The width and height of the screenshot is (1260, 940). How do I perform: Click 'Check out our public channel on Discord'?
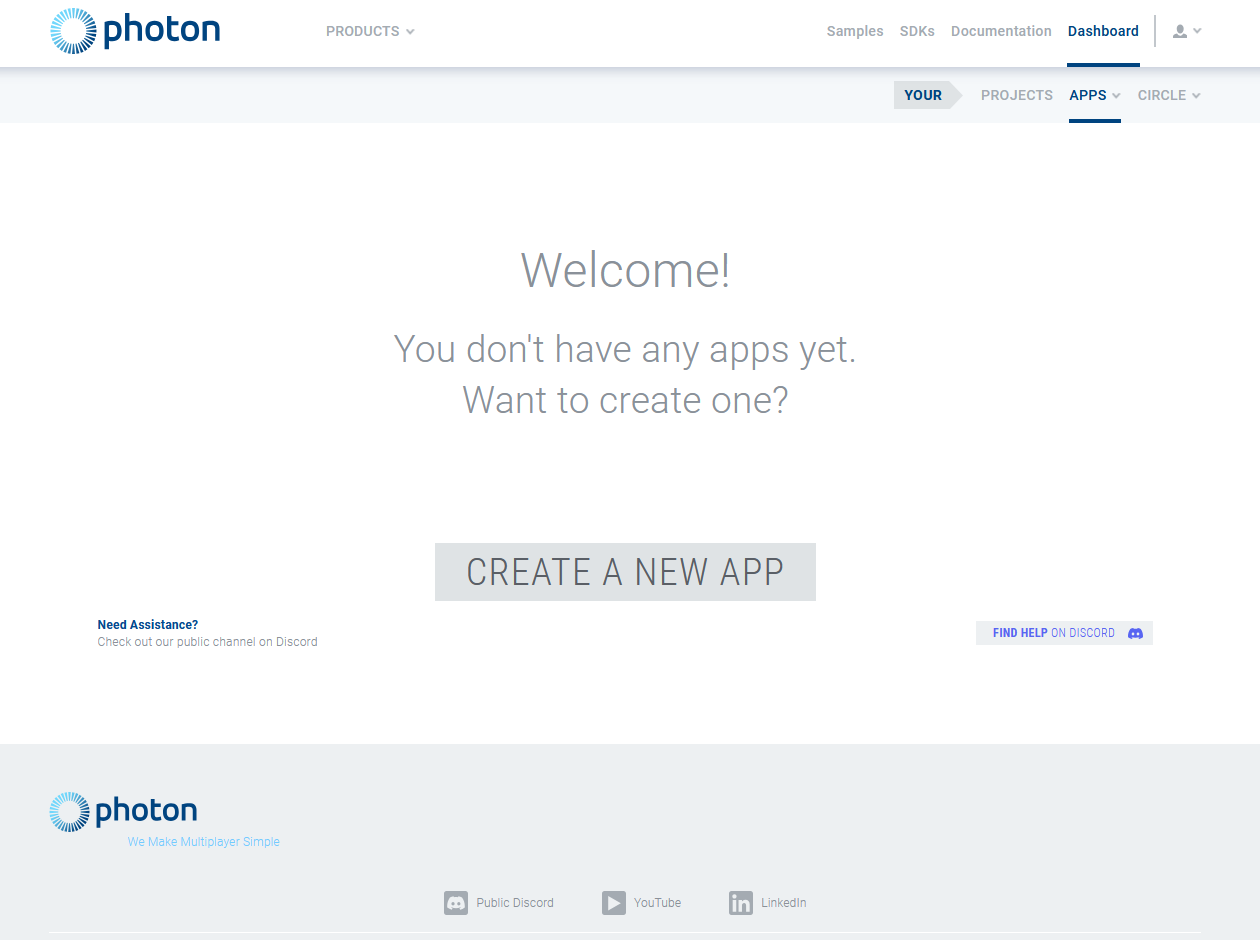[x=207, y=642]
